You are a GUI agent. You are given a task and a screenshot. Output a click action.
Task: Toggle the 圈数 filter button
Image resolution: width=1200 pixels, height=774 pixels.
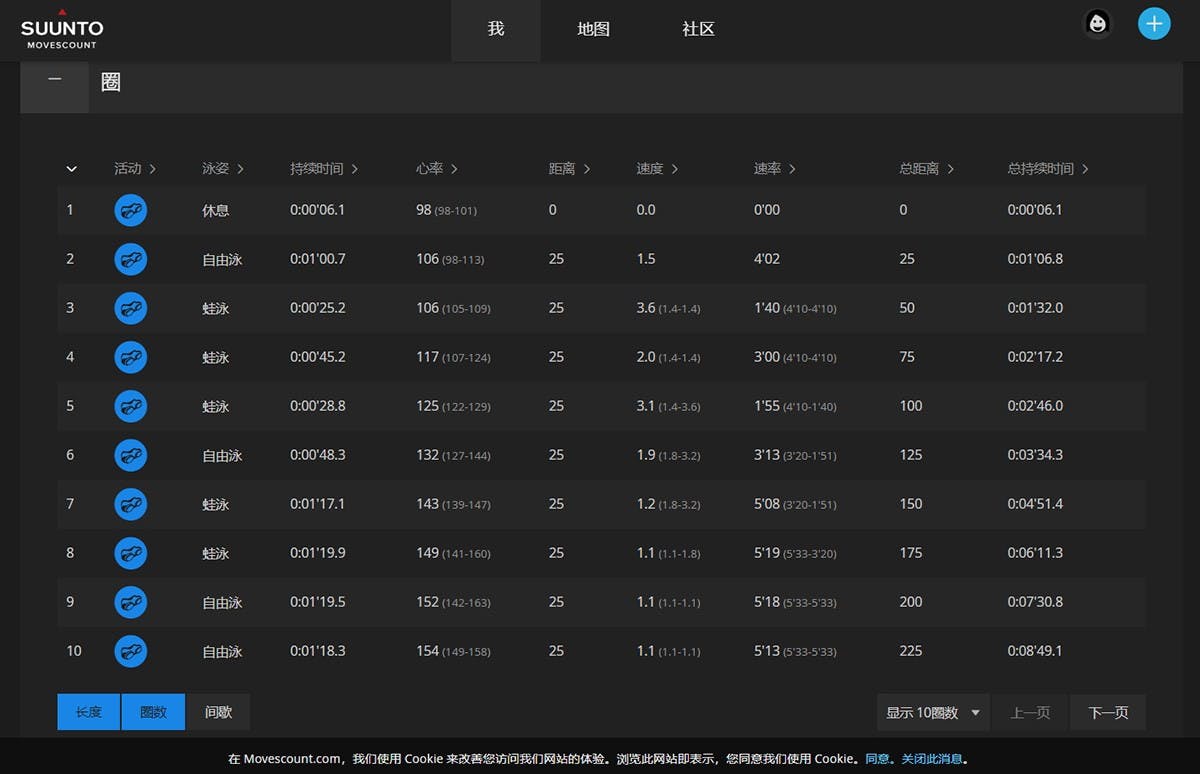[153, 712]
